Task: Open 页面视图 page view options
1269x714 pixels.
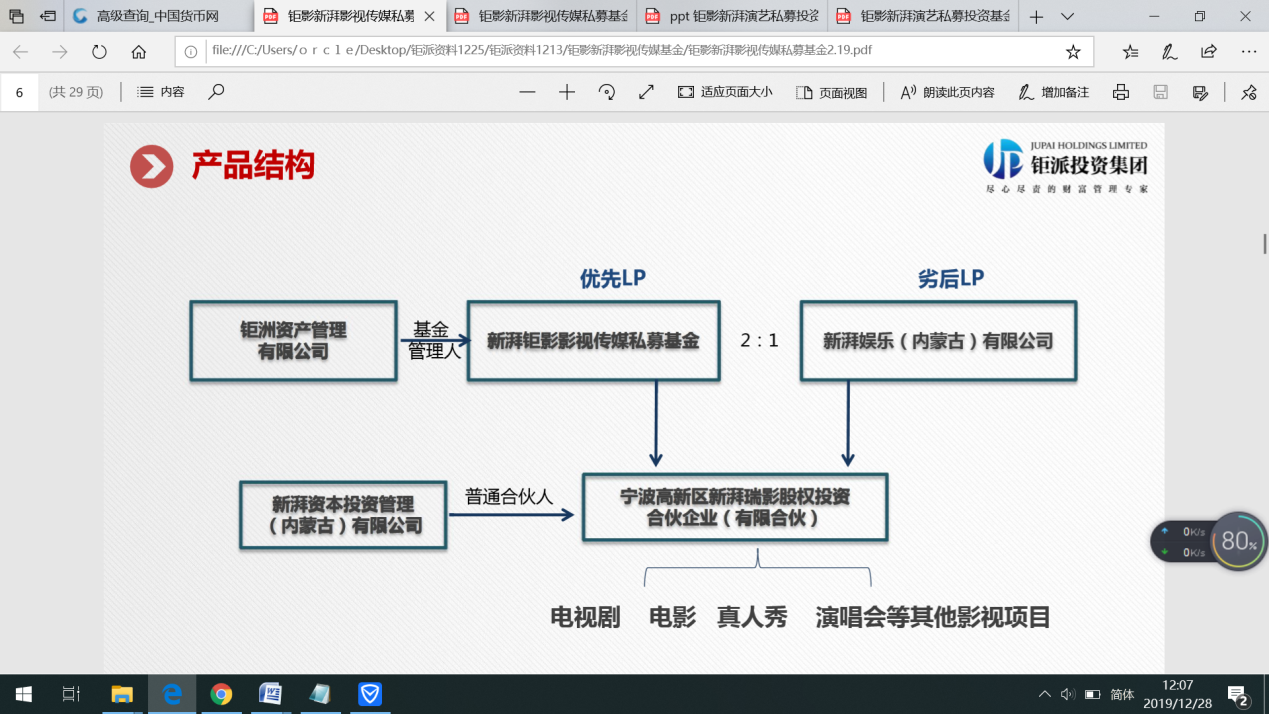Action: tap(831, 92)
